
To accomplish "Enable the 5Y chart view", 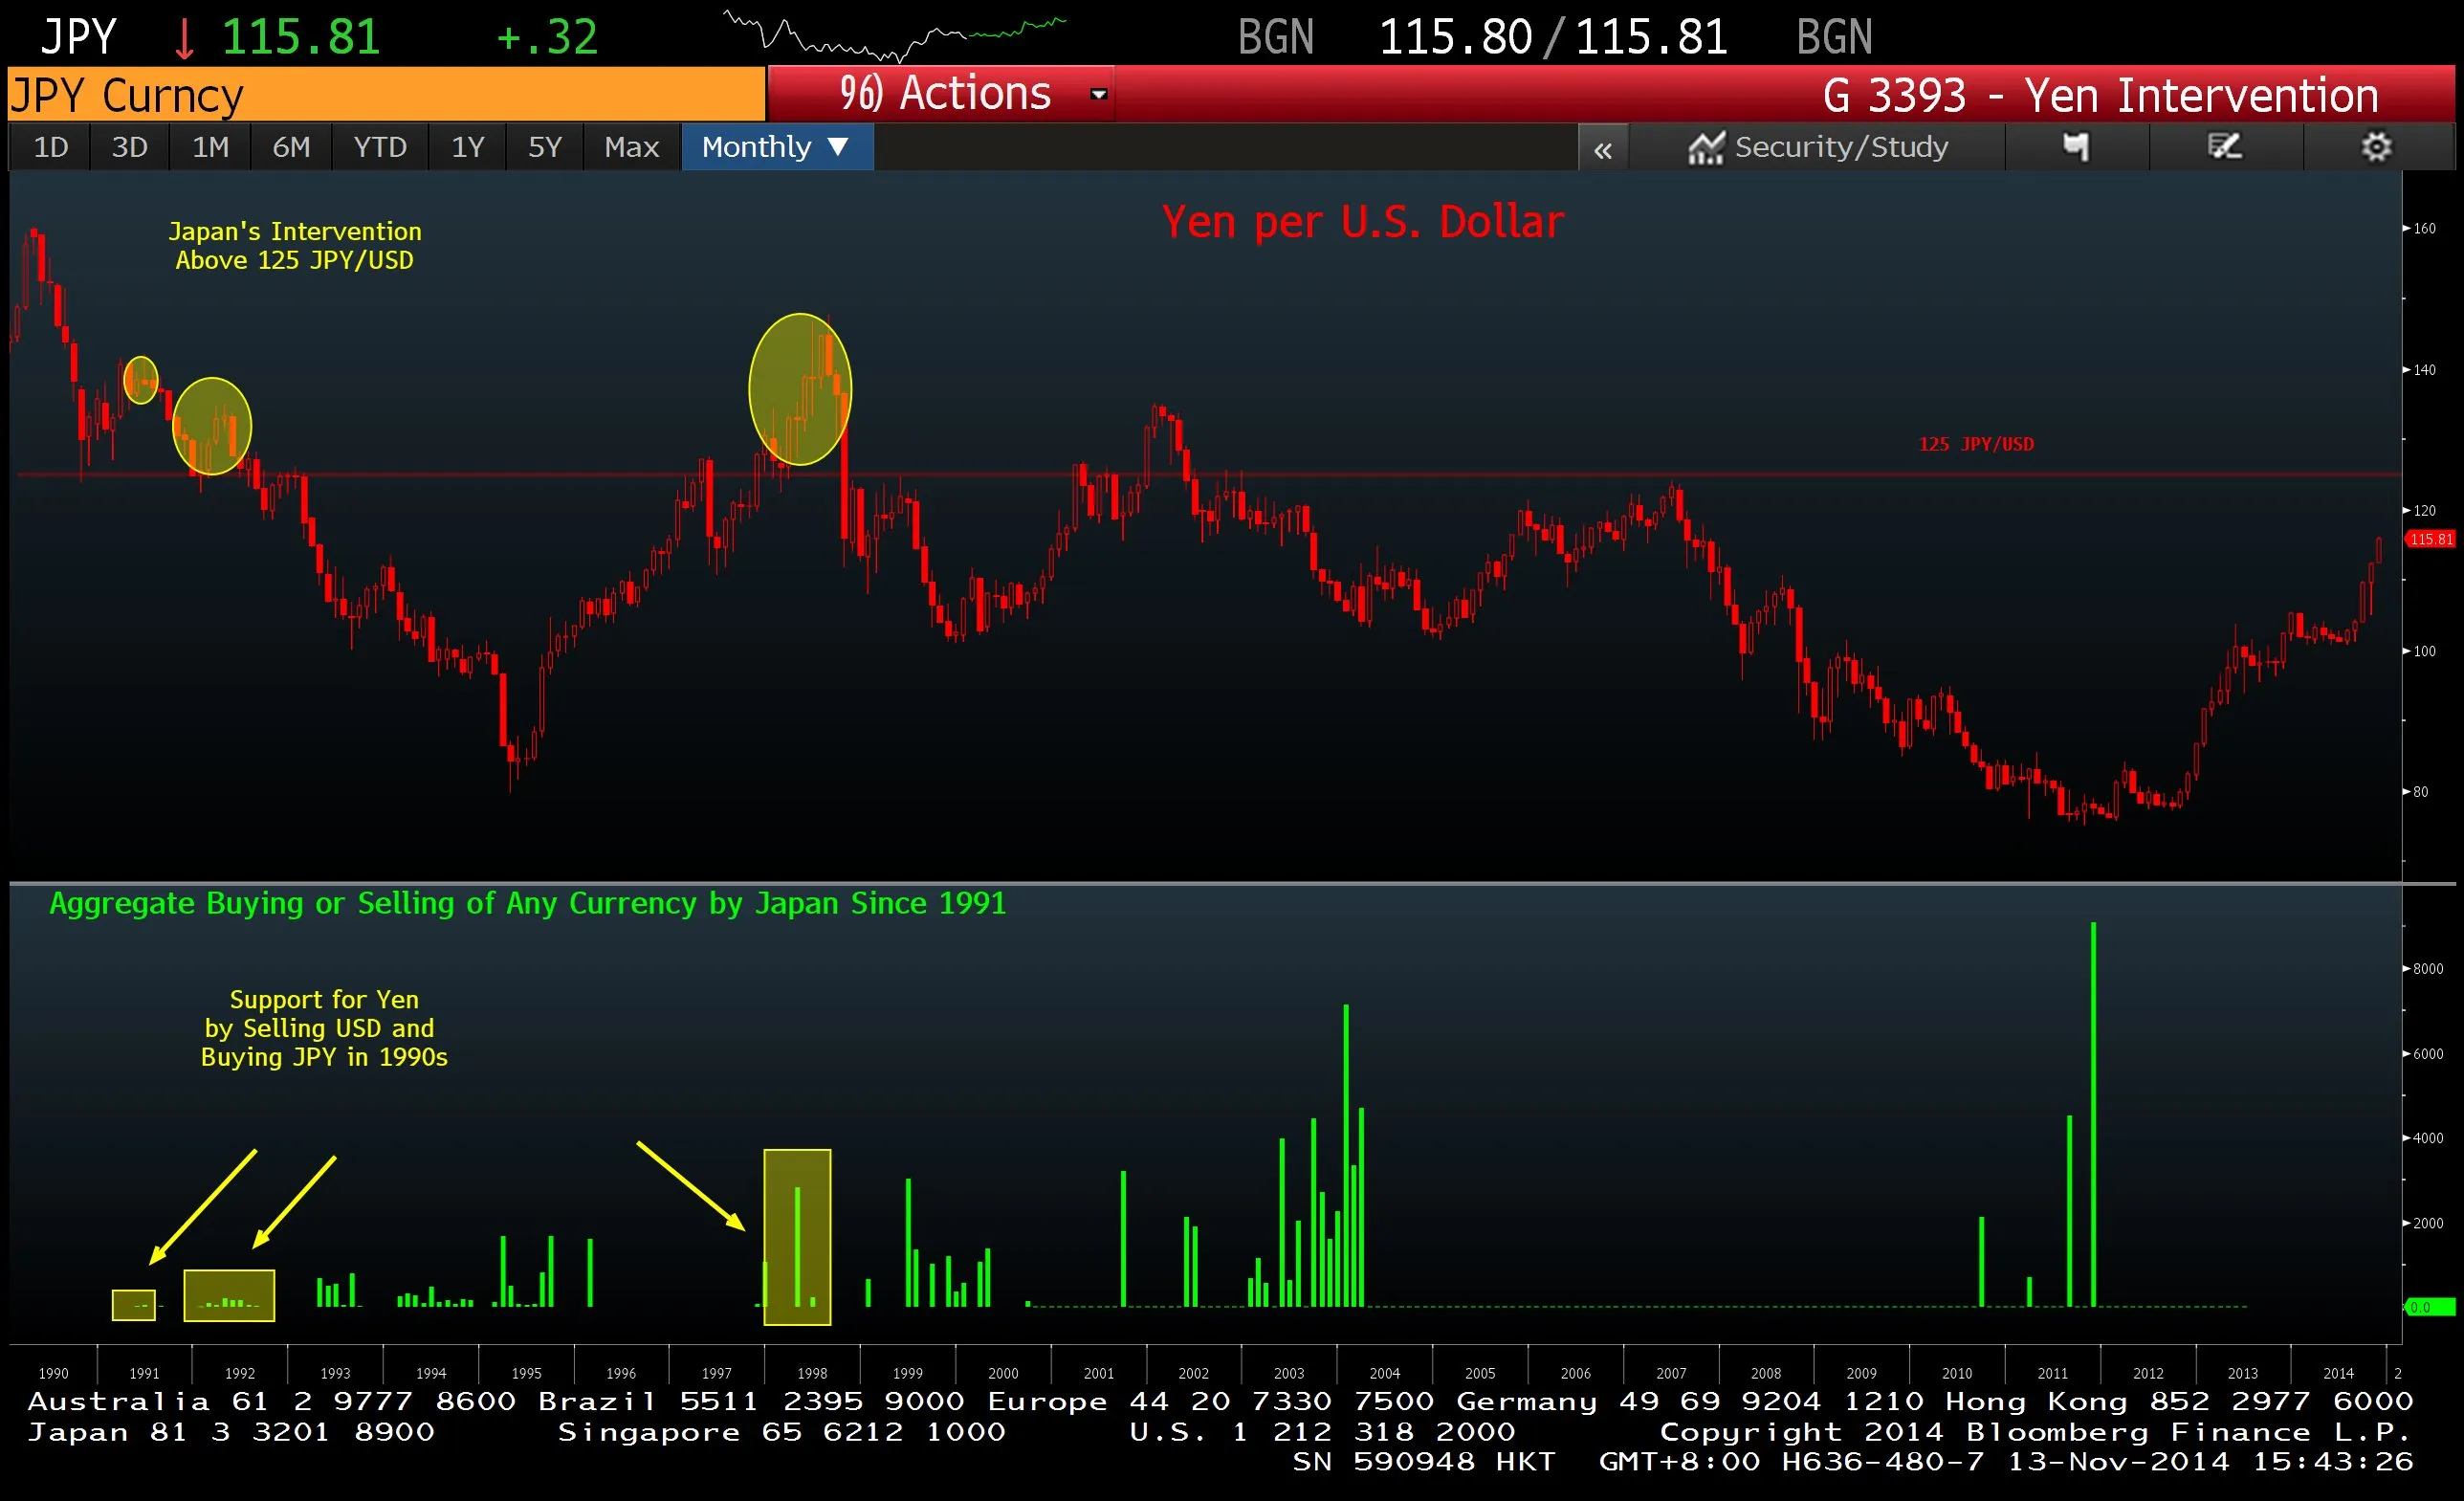I will point(545,146).
